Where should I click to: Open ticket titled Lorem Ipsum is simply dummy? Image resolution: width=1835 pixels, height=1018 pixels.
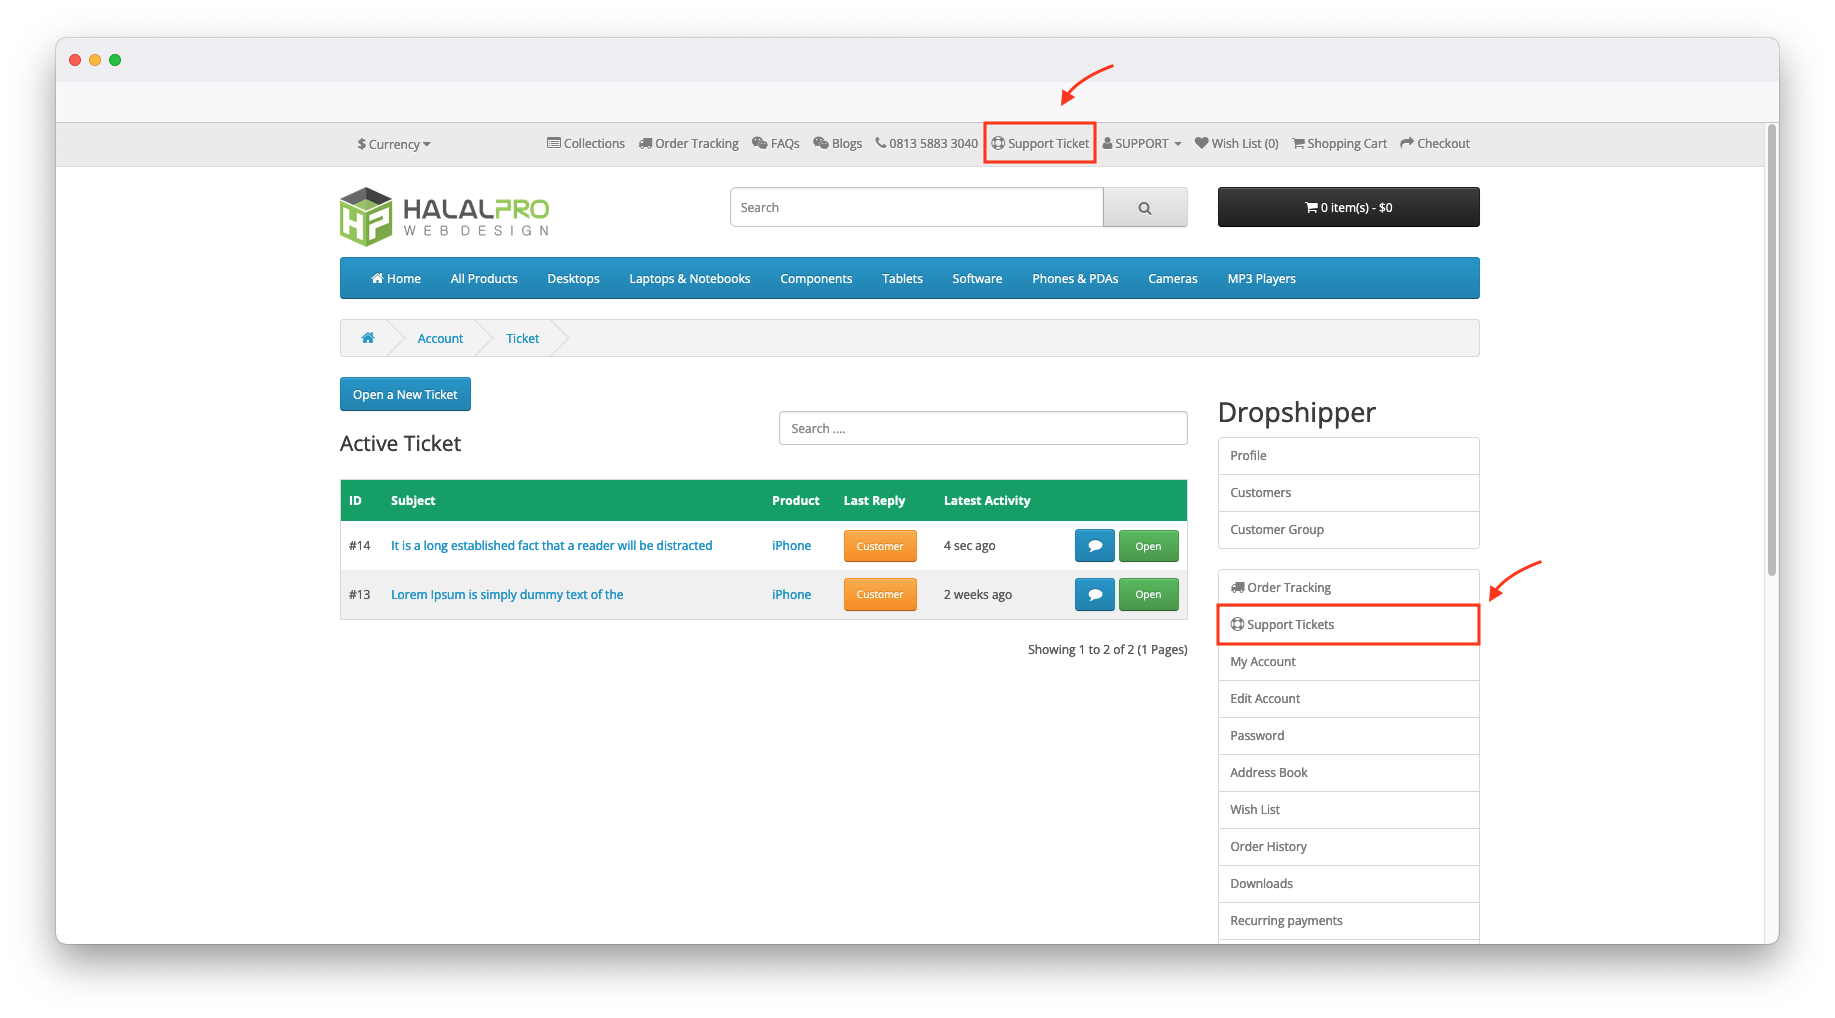point(507,595)
